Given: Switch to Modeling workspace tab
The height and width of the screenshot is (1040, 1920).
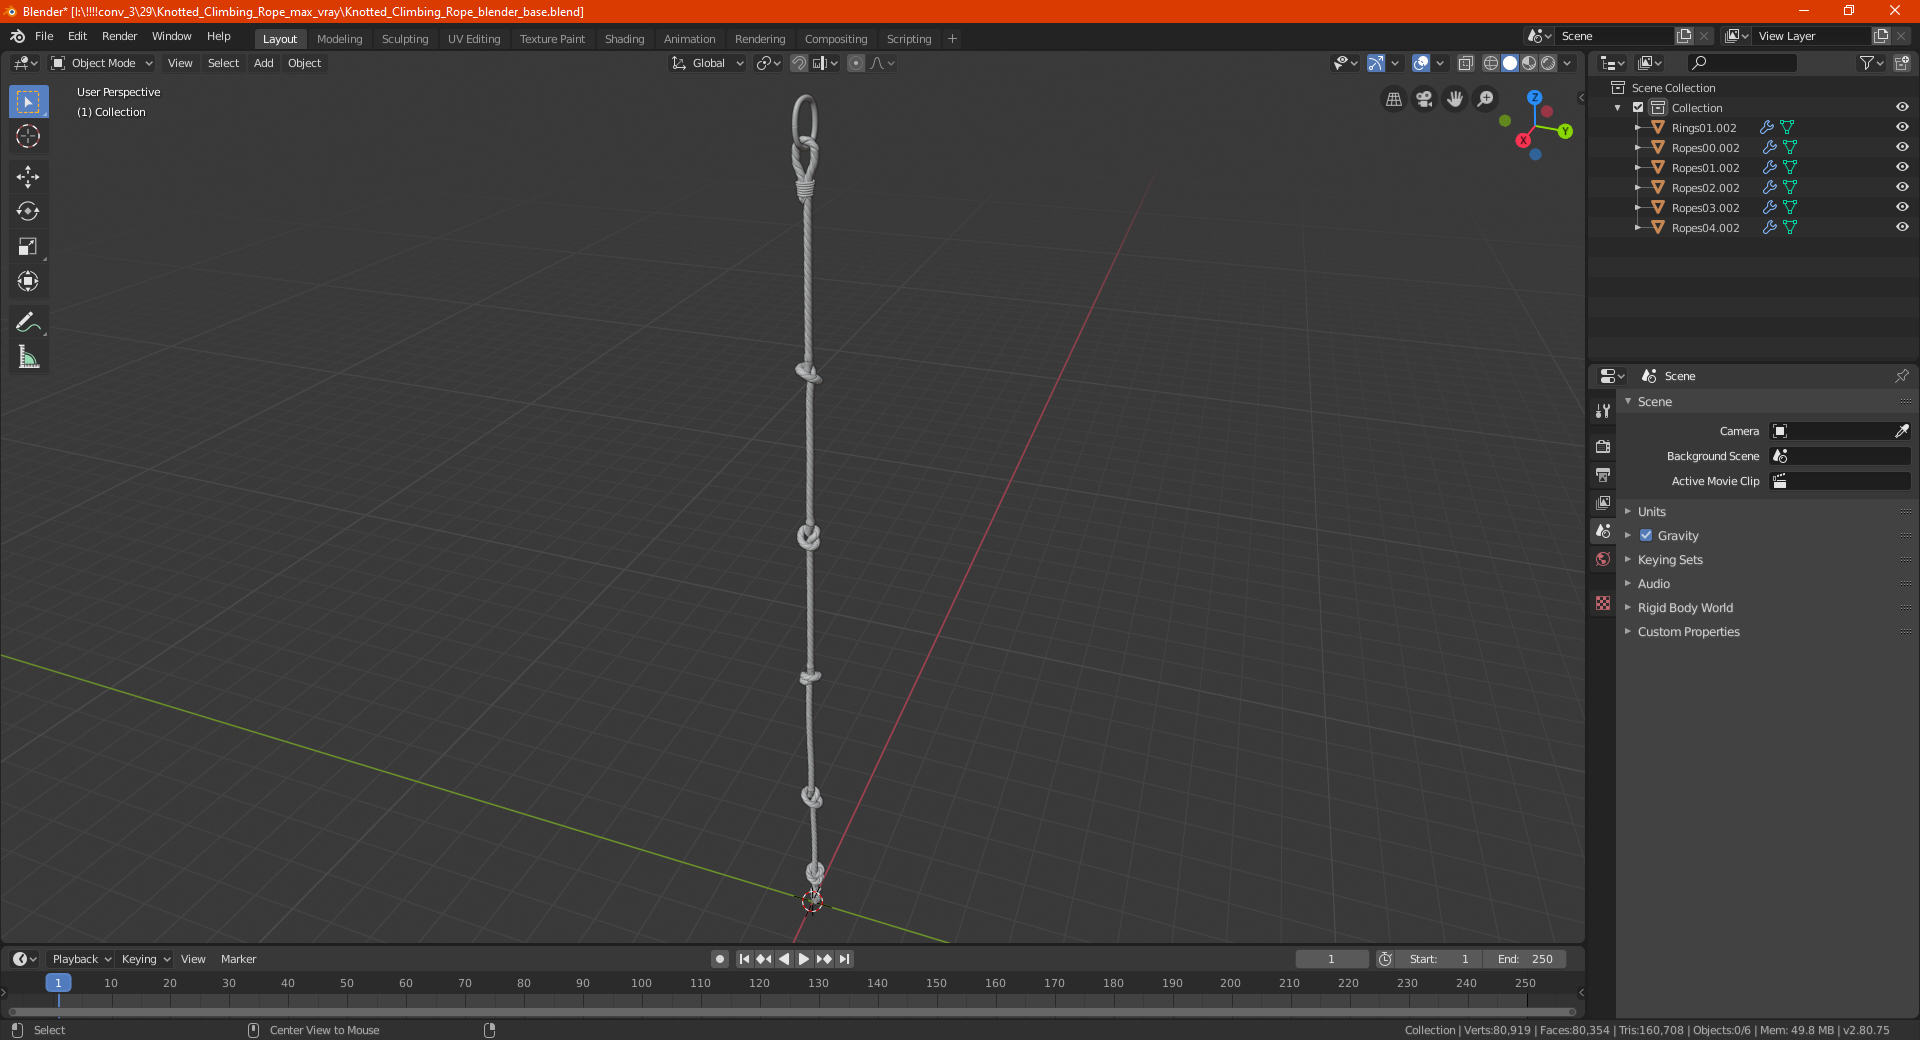Looking at the screenshot, I should (x=339, y=39).
